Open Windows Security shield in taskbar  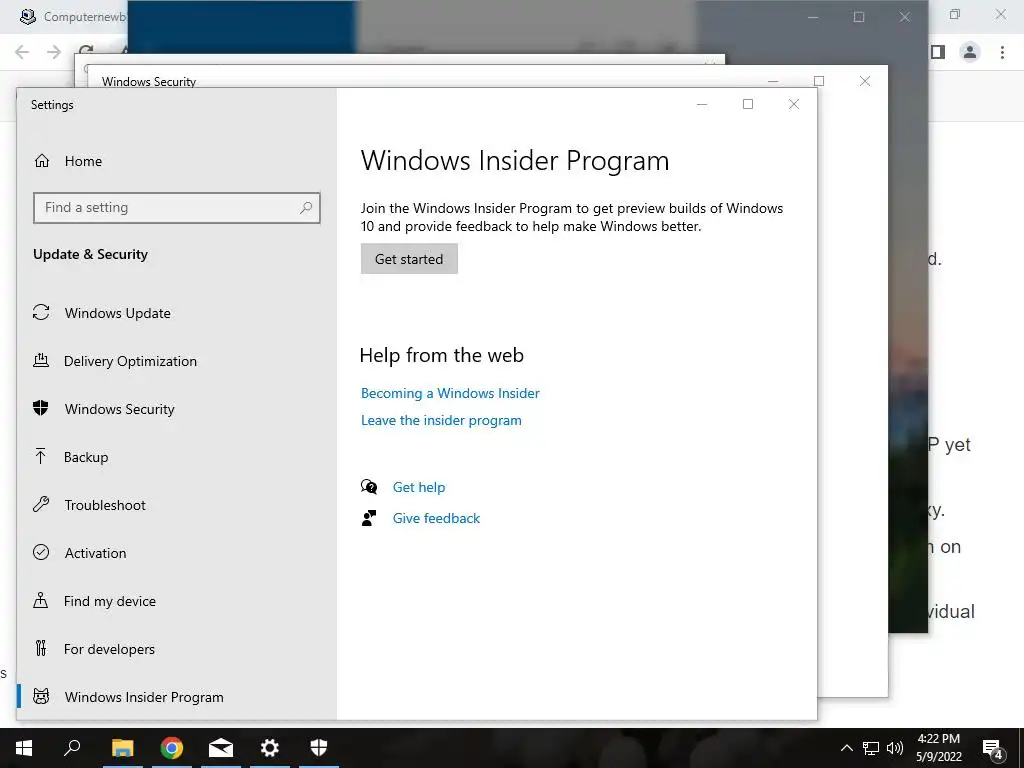(x=319, y=748)
